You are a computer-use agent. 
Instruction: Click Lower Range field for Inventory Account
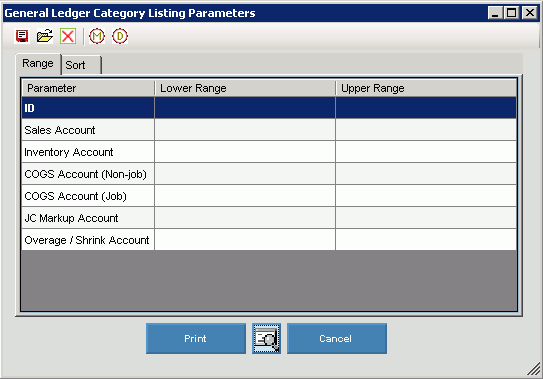pos(245,152)
